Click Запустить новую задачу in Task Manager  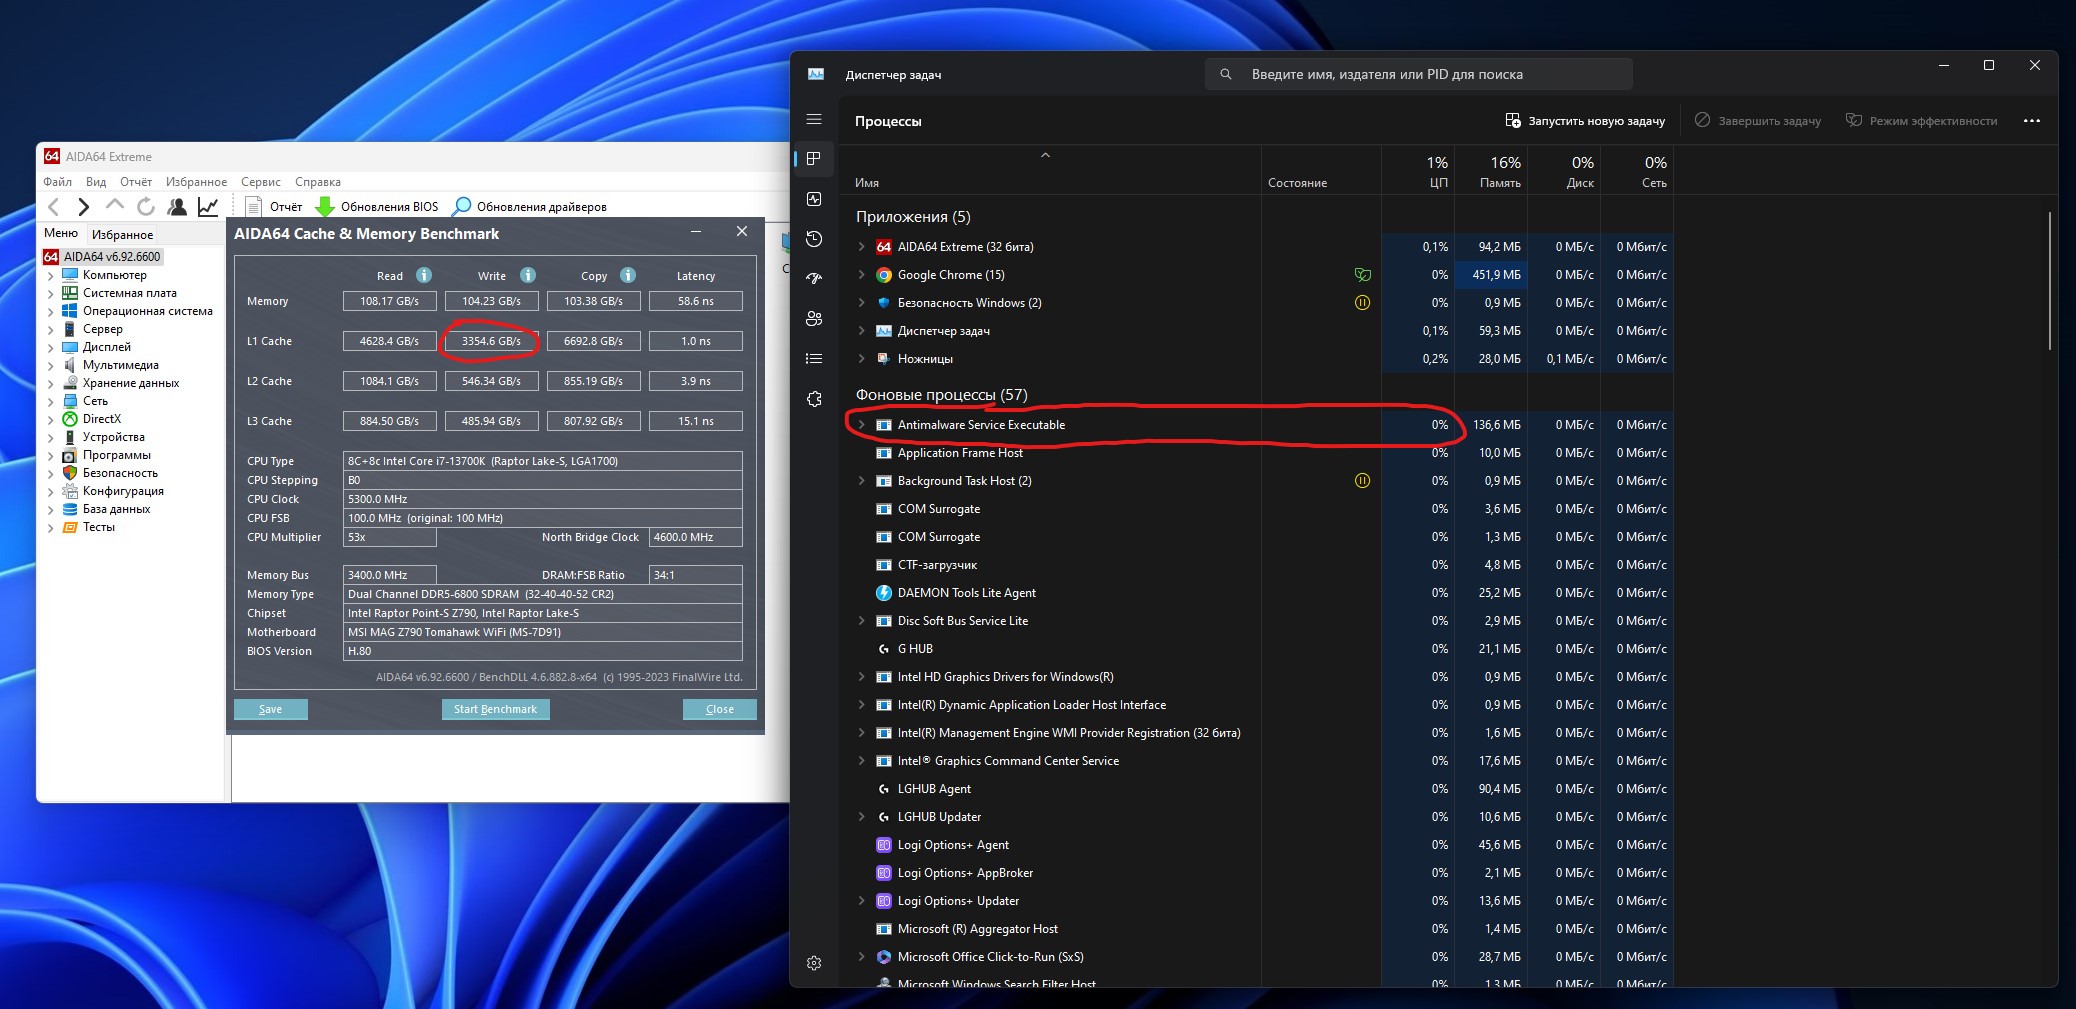click(x=1585, y=121)
